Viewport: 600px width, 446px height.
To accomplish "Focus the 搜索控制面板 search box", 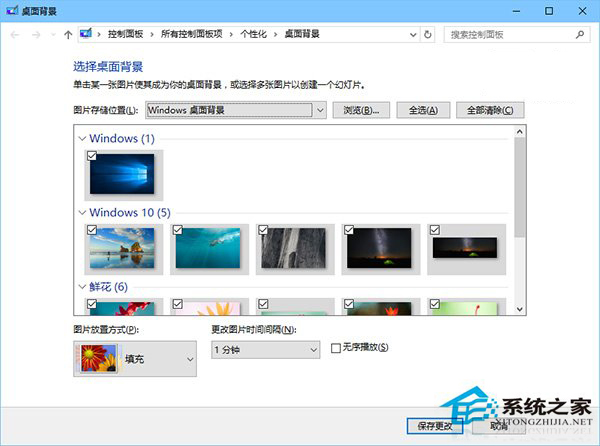I will (x=517, y=35).
